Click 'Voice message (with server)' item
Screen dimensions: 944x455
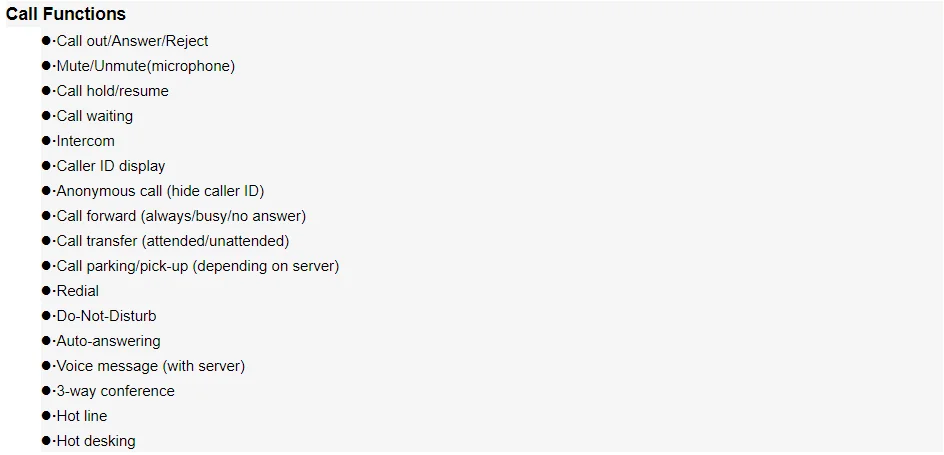point(150,366)
